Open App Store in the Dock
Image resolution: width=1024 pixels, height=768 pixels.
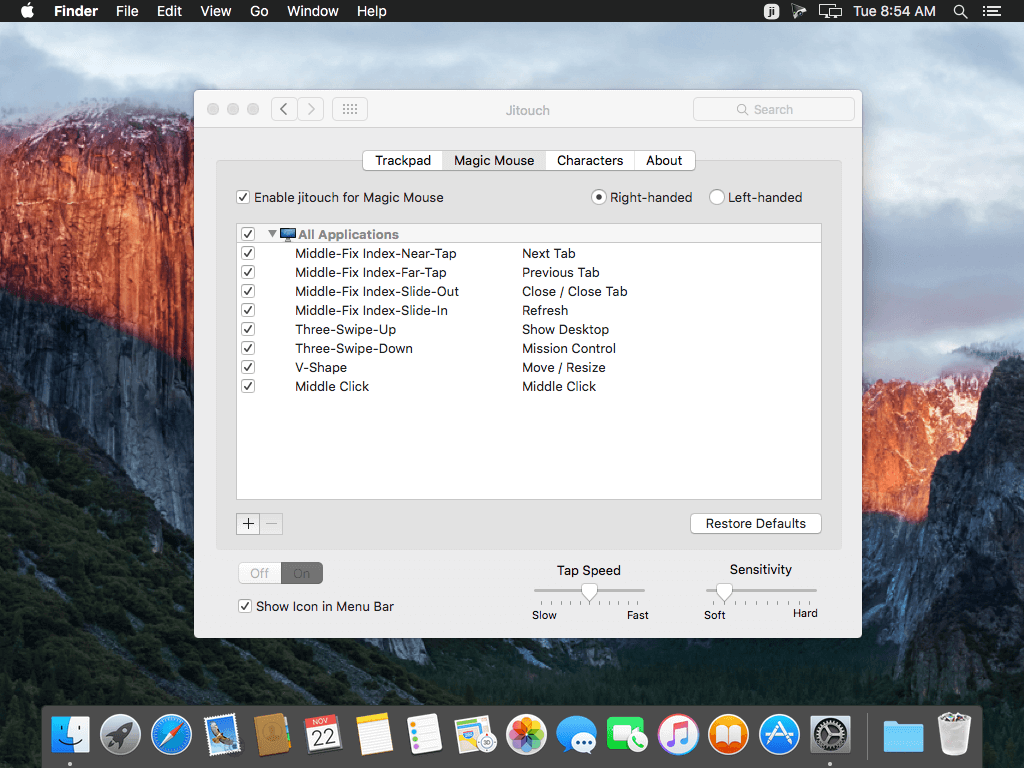click(x=779, y=734)
